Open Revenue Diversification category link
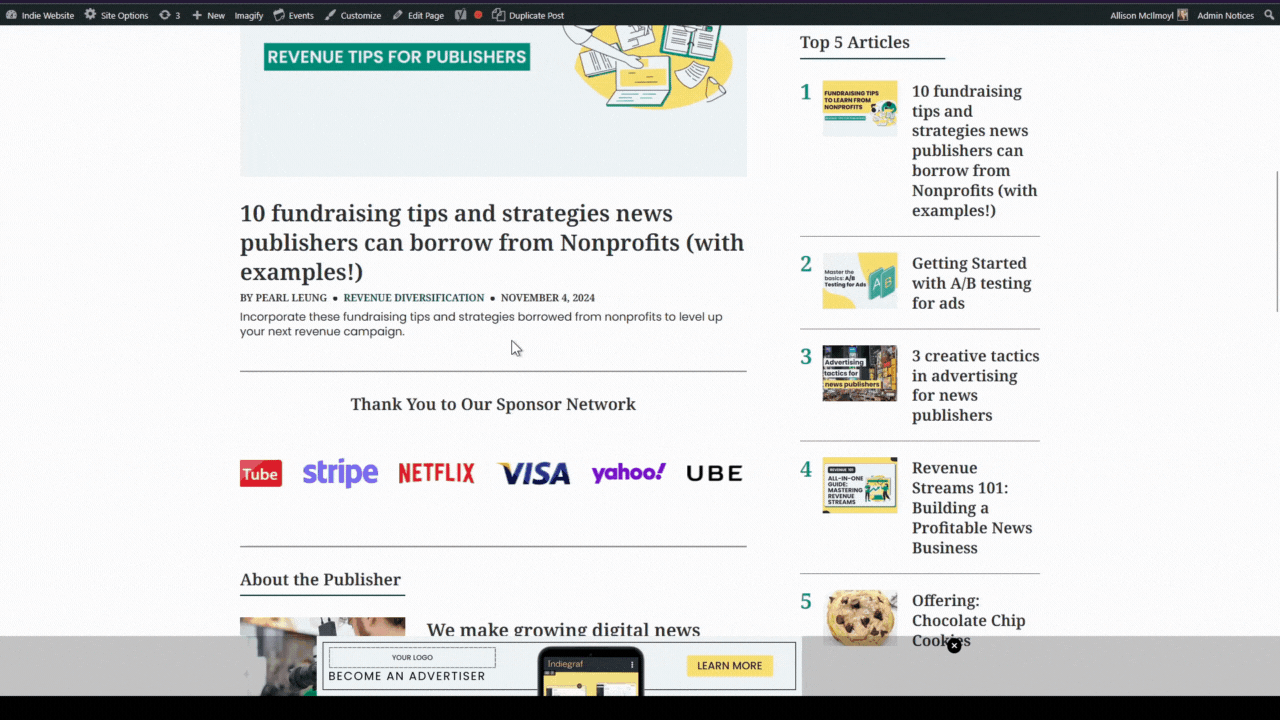The image size is (1280, 720). [414, 298]
